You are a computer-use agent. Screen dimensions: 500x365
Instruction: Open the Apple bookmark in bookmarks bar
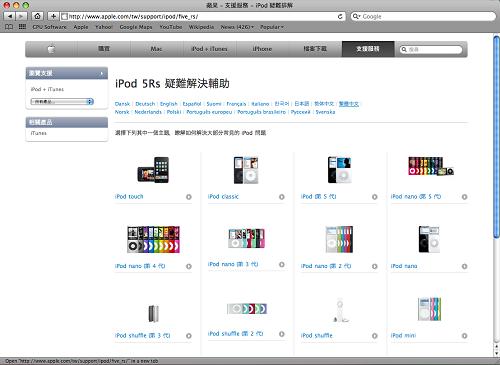81,27
